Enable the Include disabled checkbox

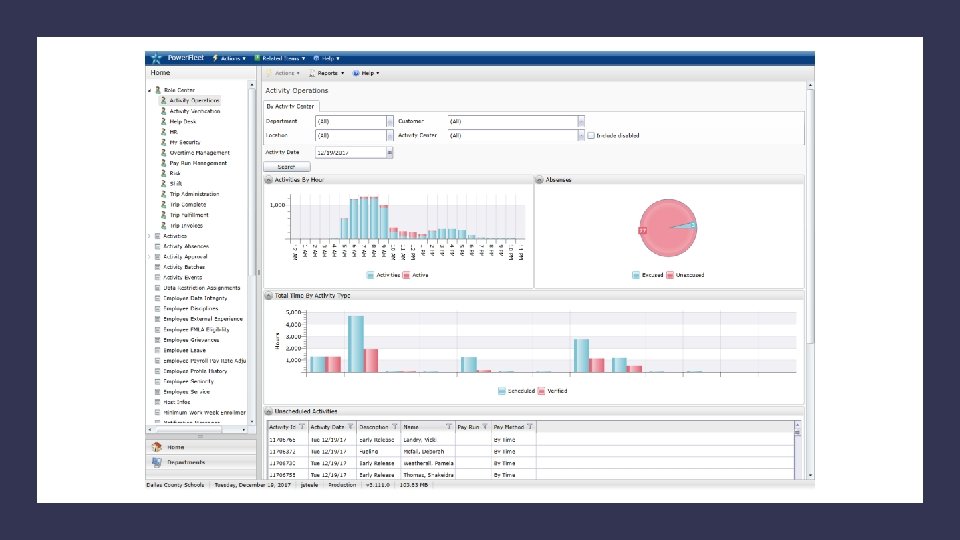coord(591,135)
